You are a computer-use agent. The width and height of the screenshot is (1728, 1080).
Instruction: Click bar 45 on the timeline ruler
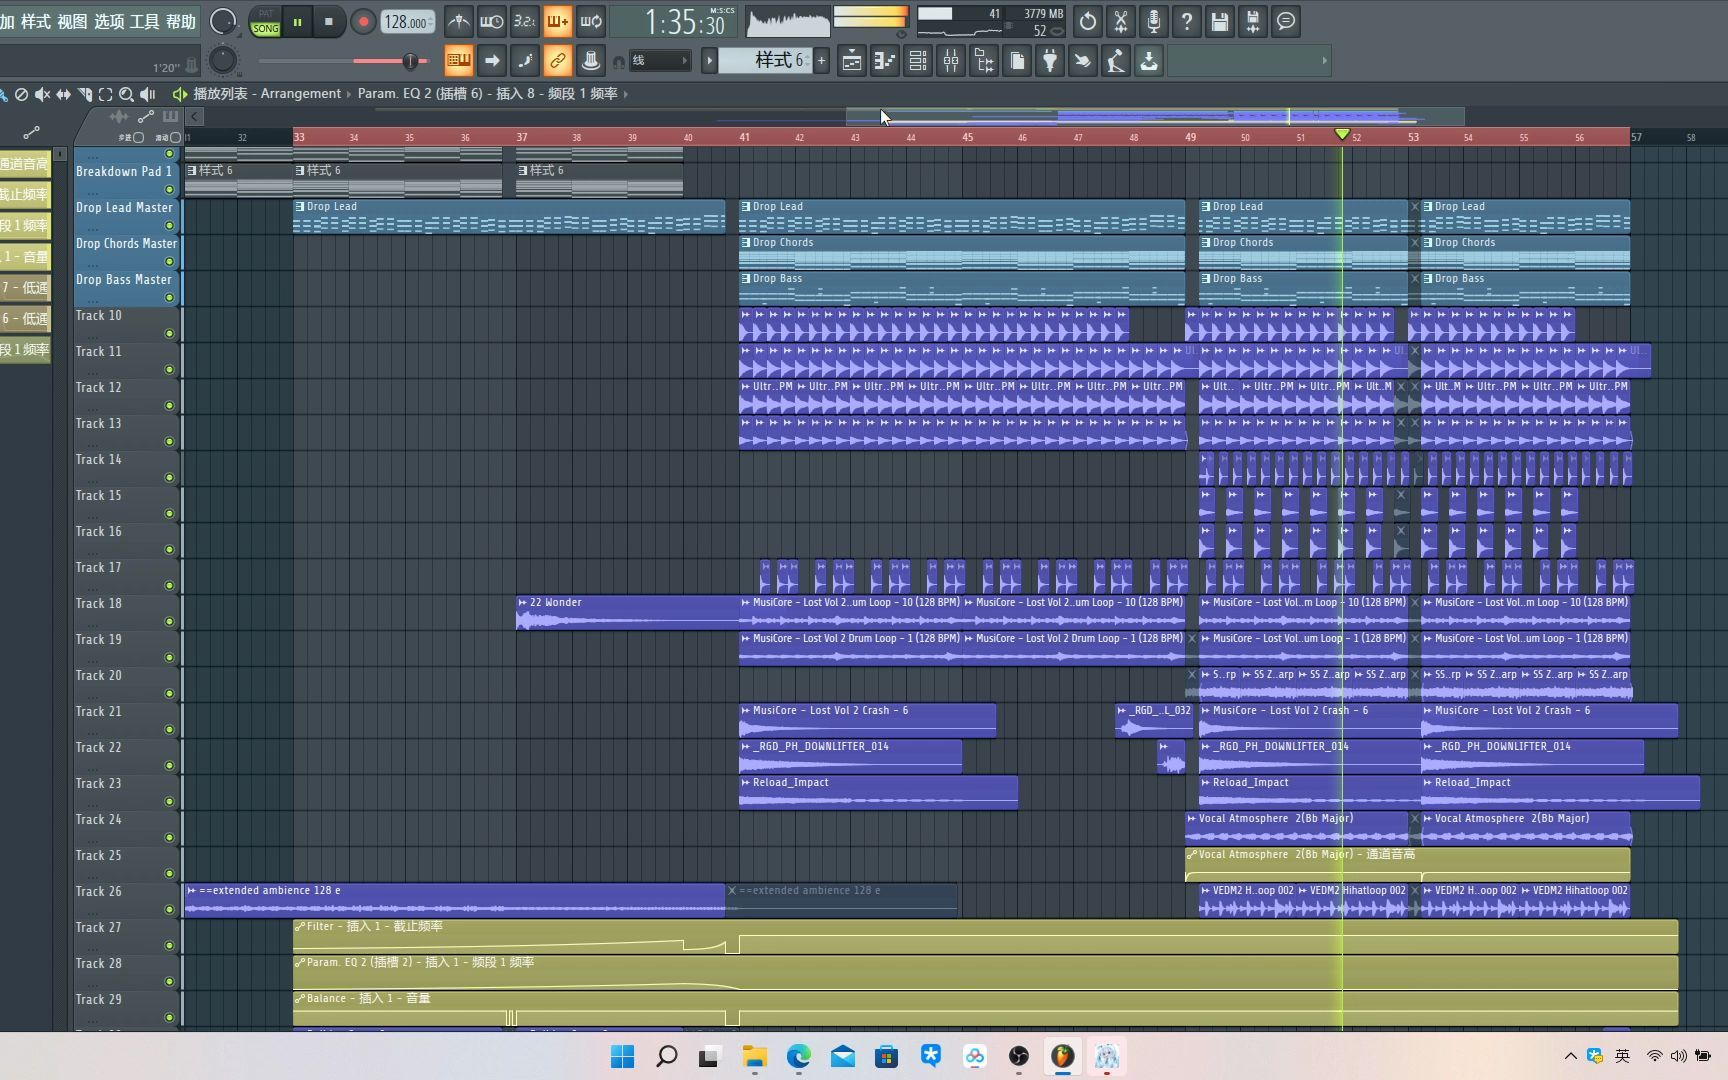pos(966,137)
